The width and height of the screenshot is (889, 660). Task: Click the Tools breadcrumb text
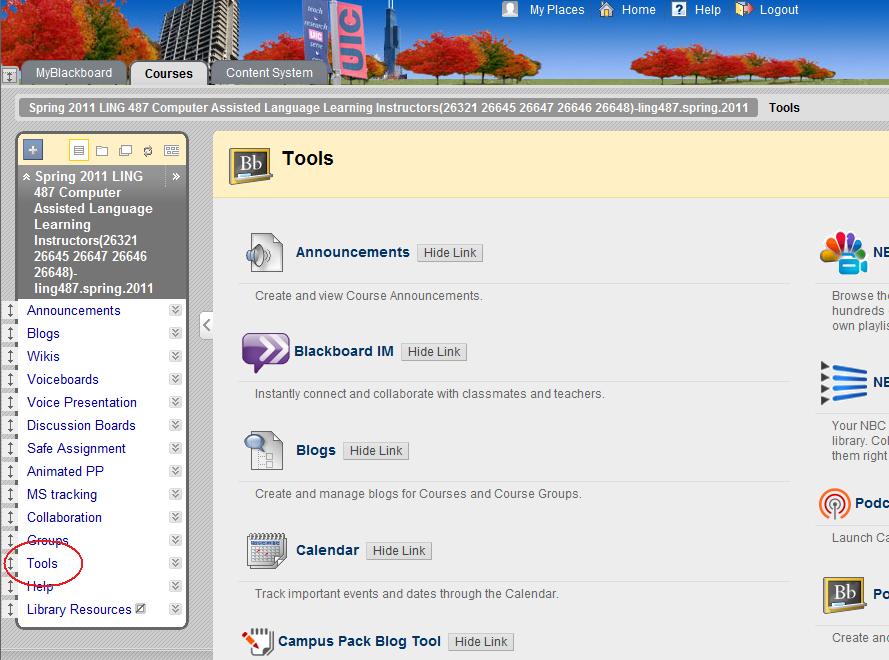coord(784,108)
